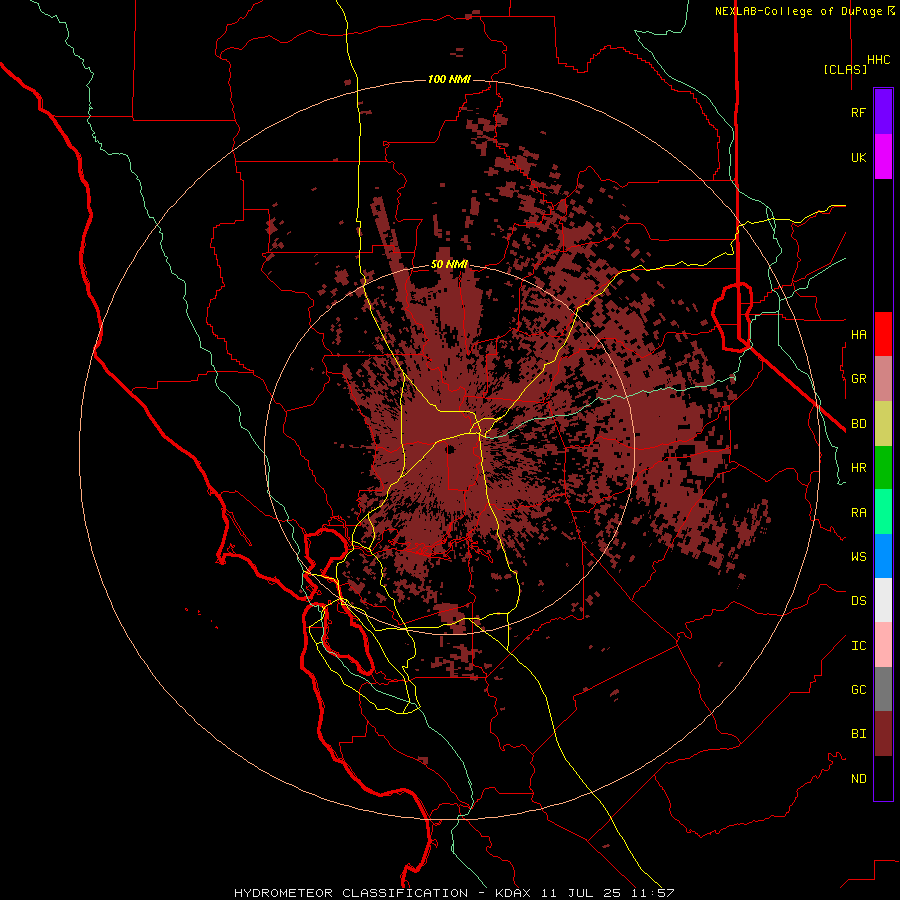This screenshot has height=900, width=900.
Task: Click the HA legend label
Action: pyautogui.click(x=858, y=334)
